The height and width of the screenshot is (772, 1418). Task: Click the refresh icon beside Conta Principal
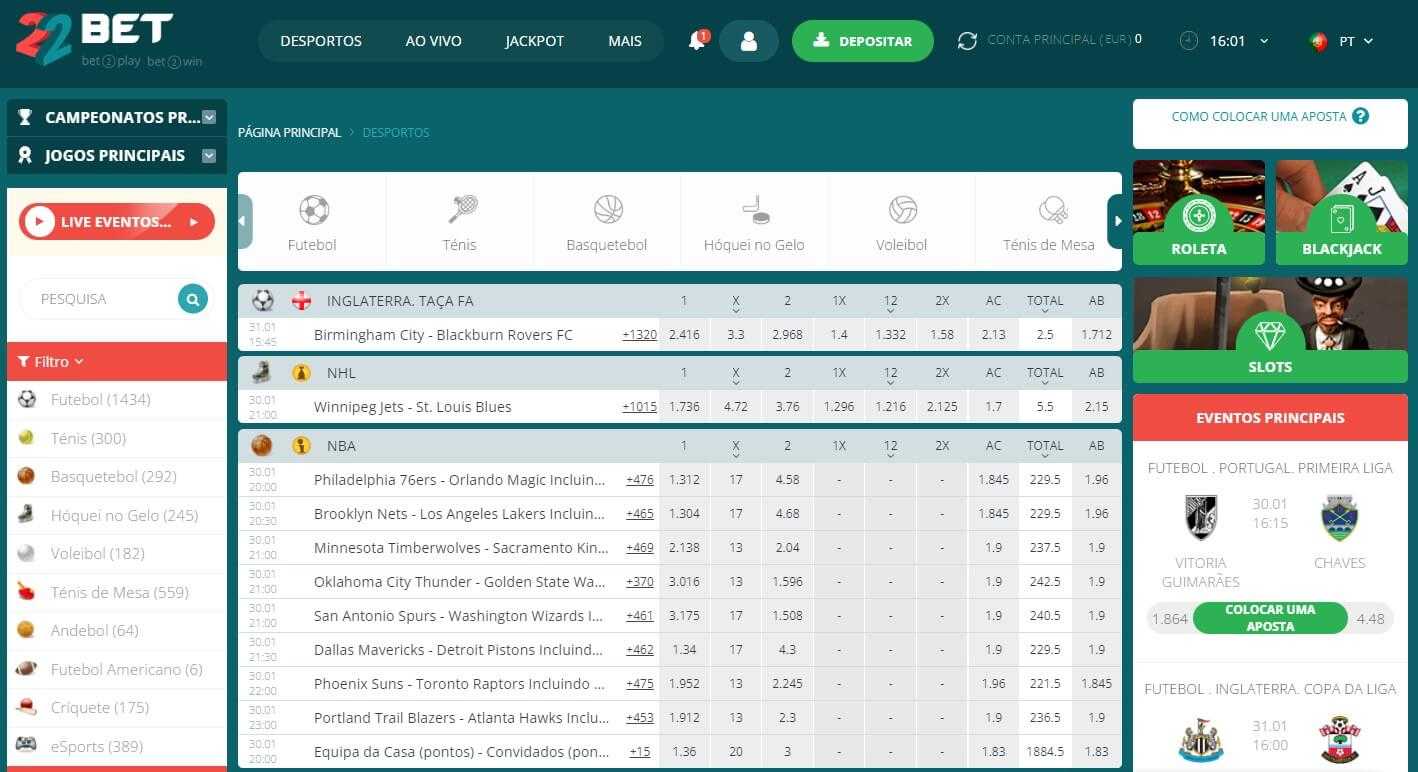click(966, 41)
